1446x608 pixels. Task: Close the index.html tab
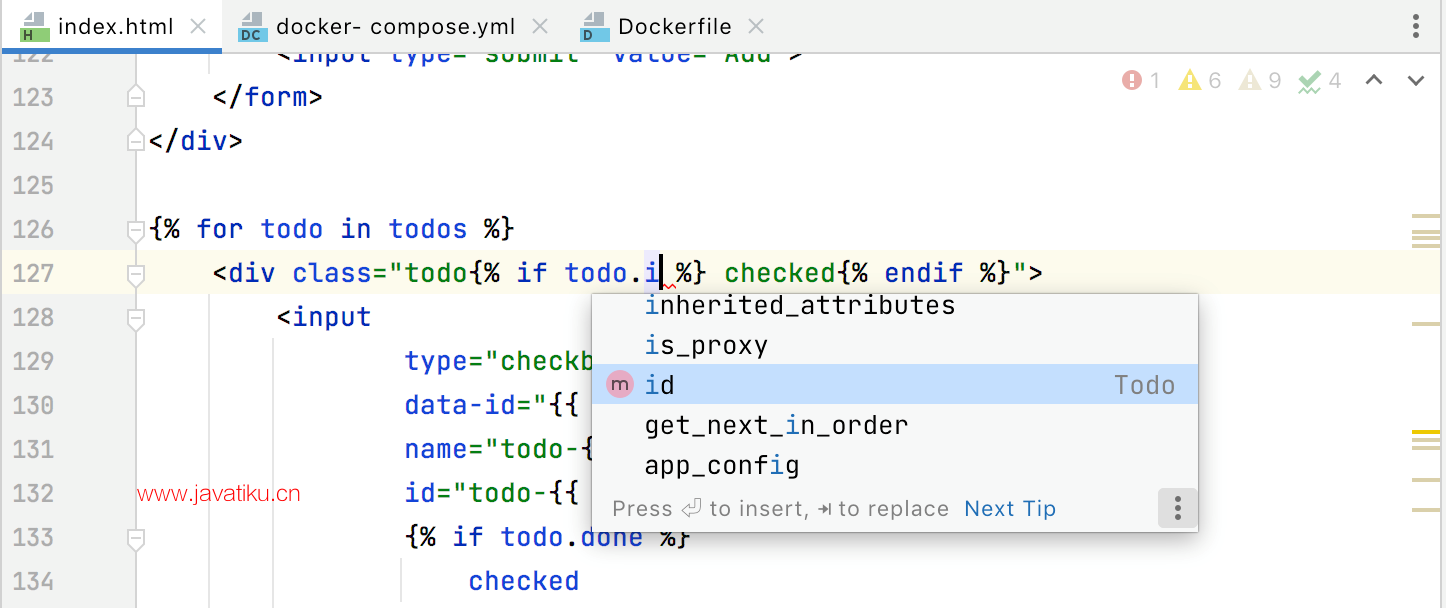coord(198,27)
